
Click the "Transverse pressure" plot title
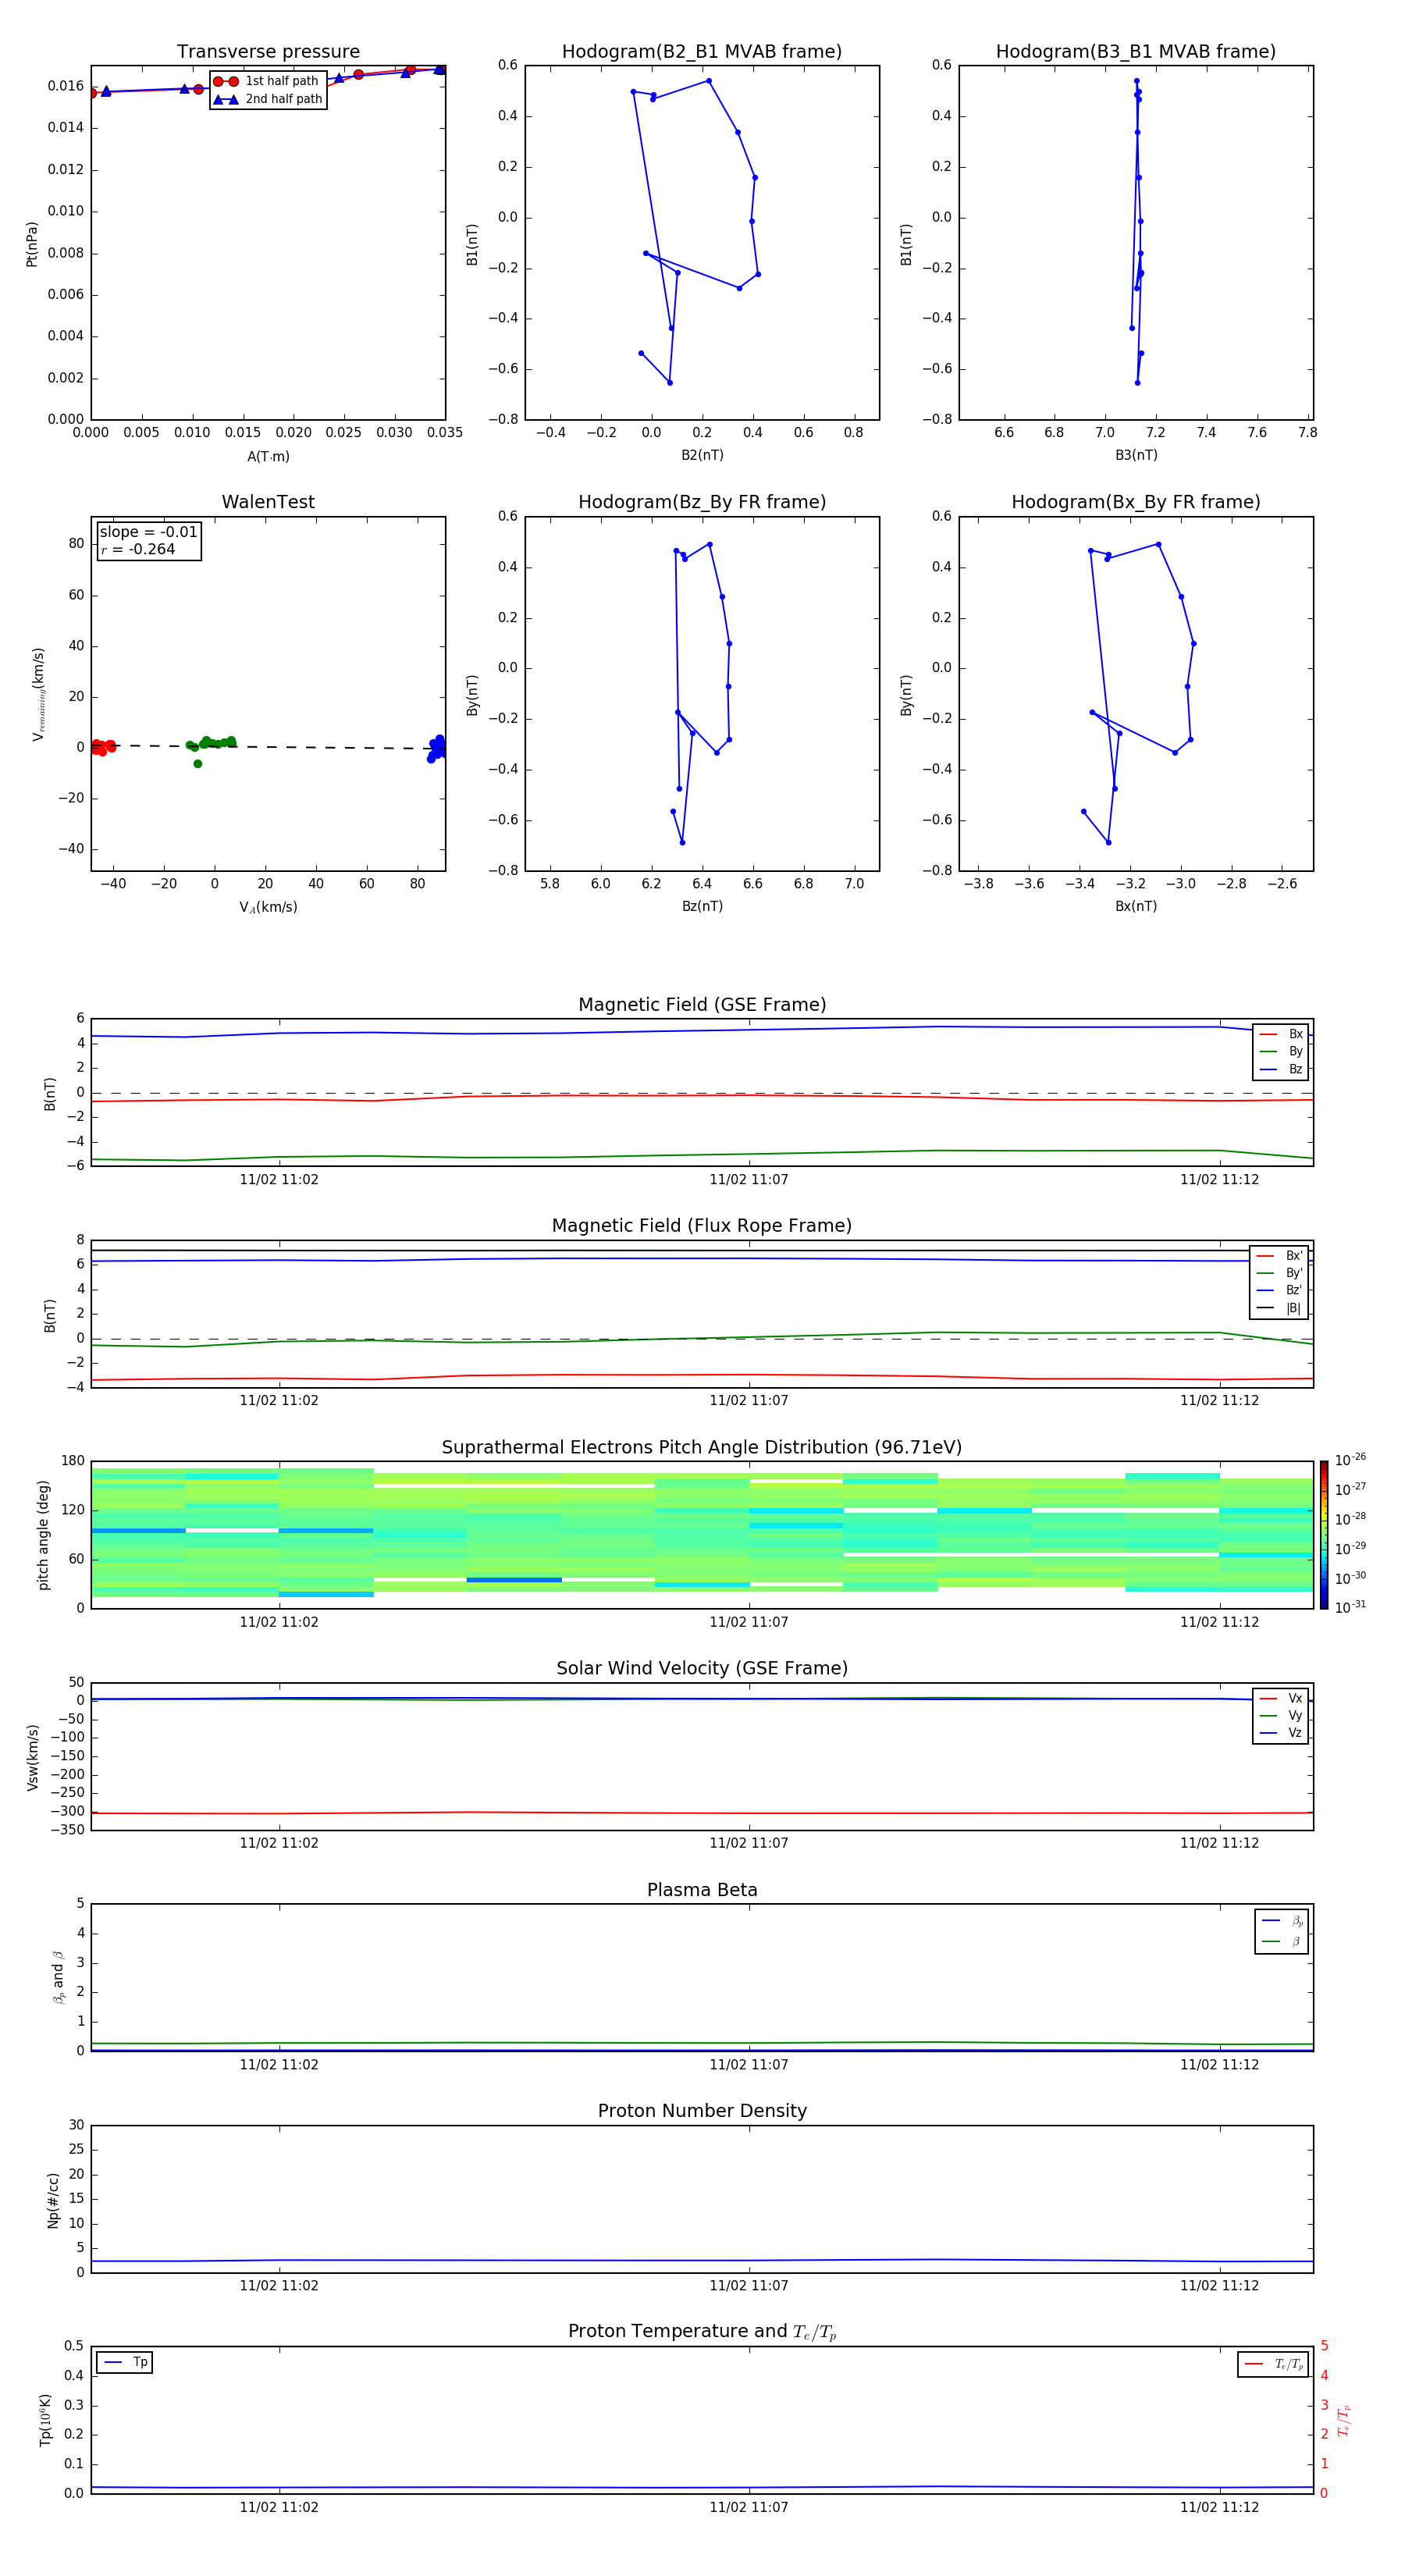pyautogui.click(x=268, y=52)
